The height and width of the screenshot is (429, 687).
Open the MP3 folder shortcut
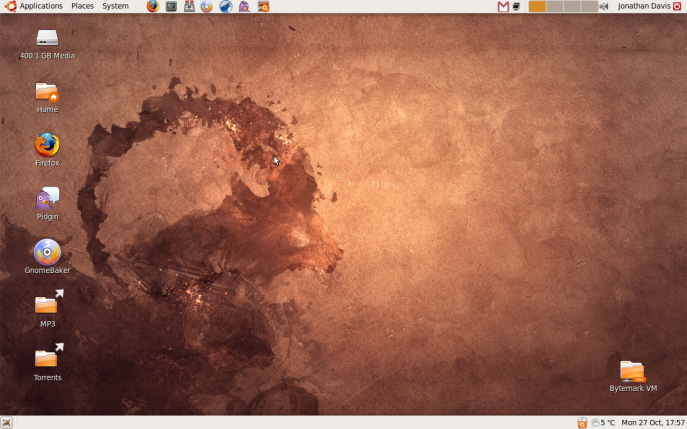(x=47, y=304)
